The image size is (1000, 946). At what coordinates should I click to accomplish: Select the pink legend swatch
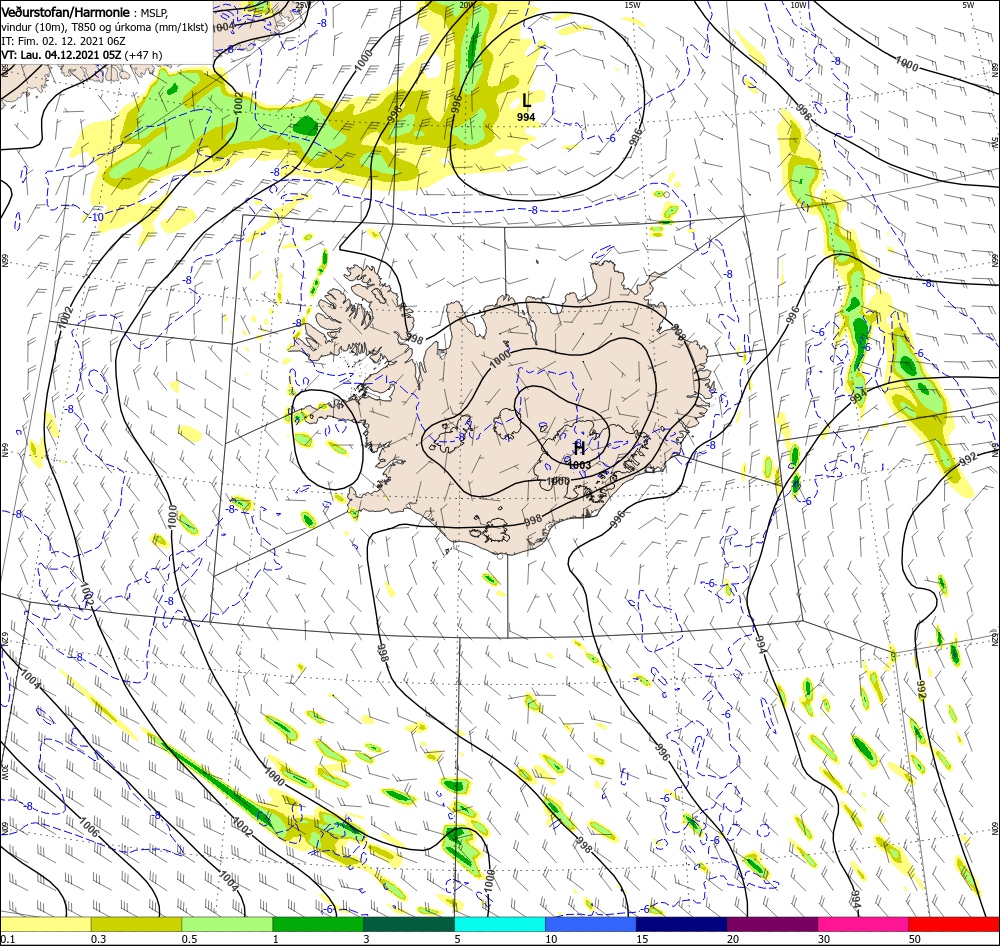[x=863, y=924]
